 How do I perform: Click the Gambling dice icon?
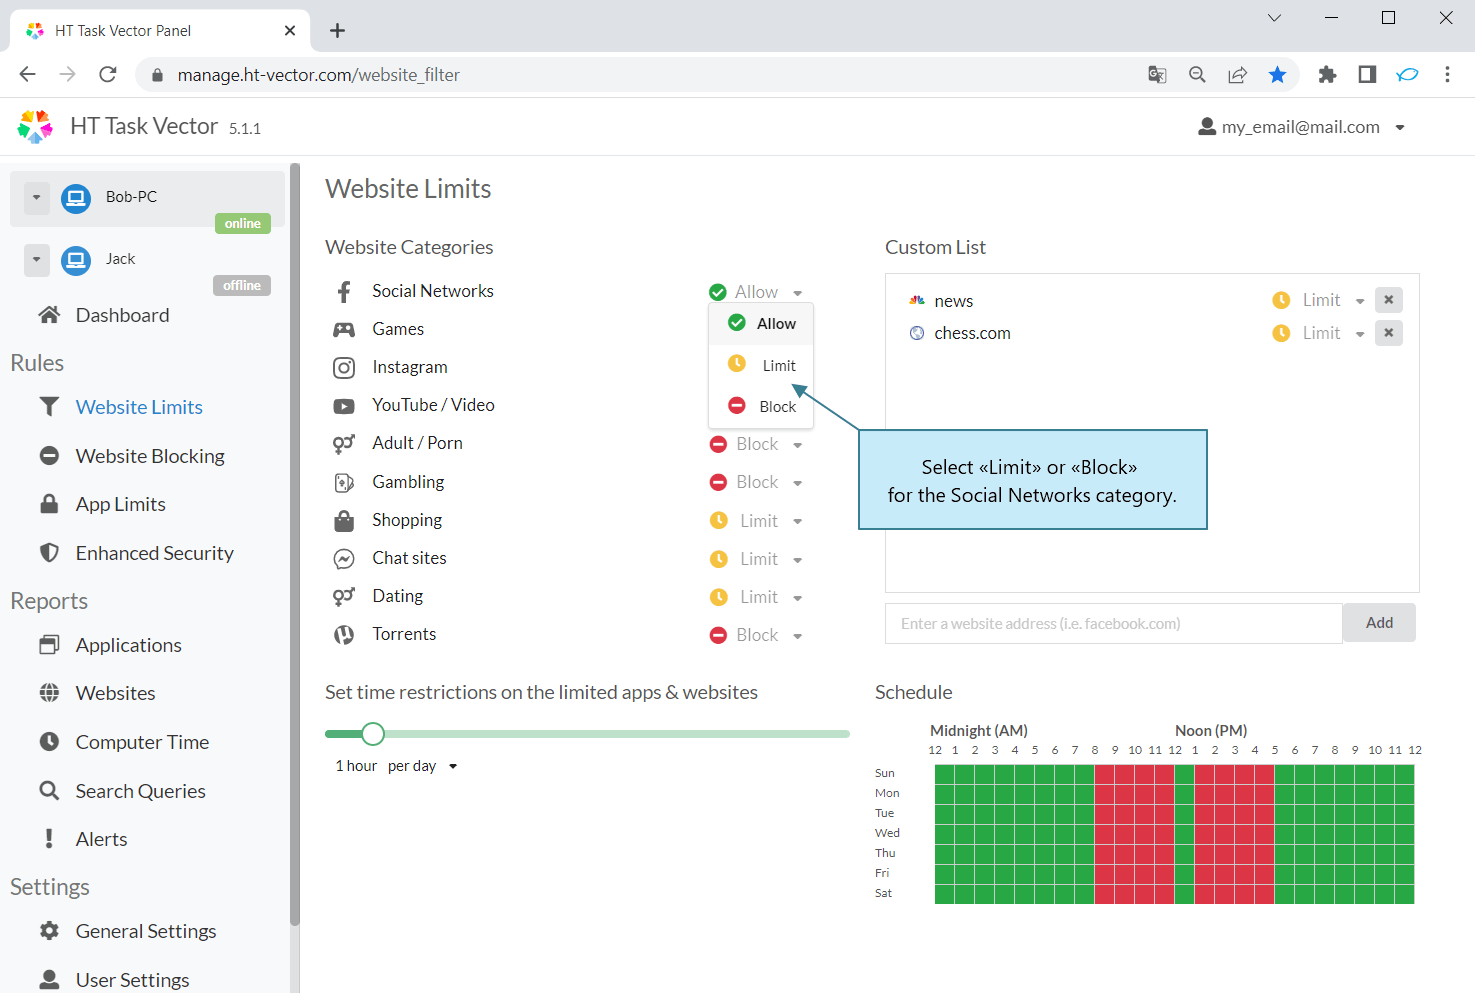[x=344, y=483]
